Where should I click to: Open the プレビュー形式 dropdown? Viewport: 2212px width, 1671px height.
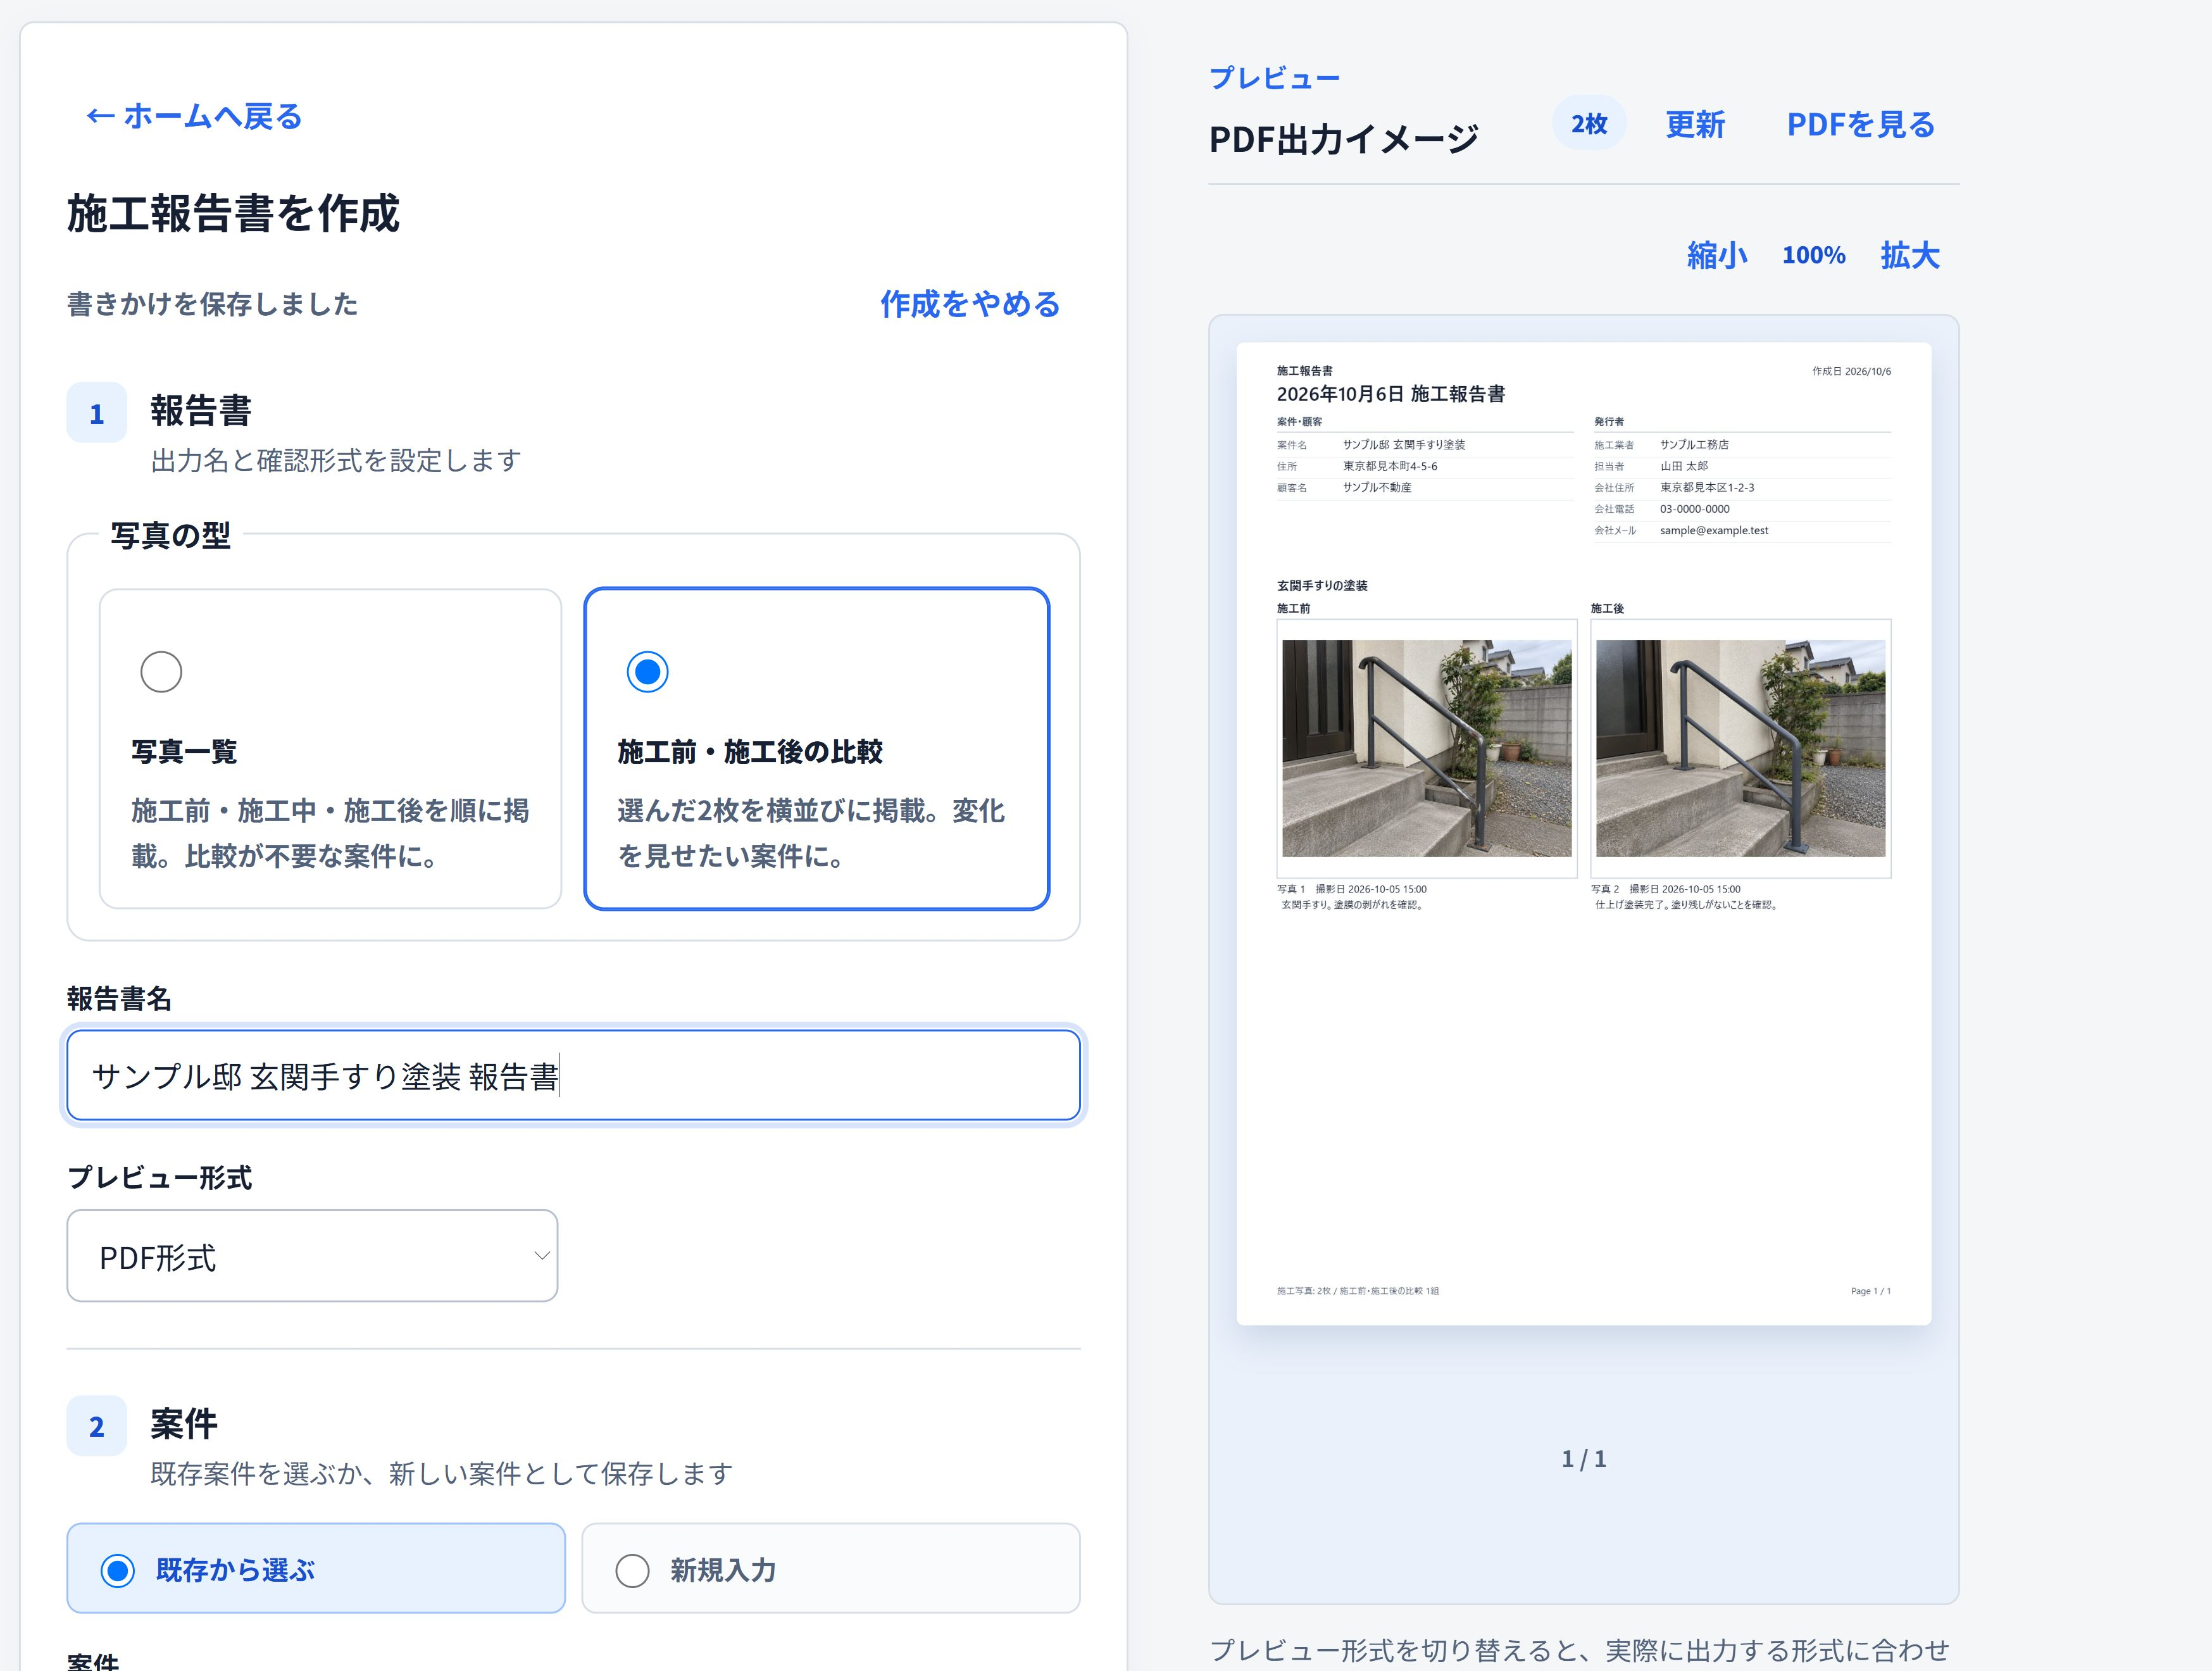312,1256
